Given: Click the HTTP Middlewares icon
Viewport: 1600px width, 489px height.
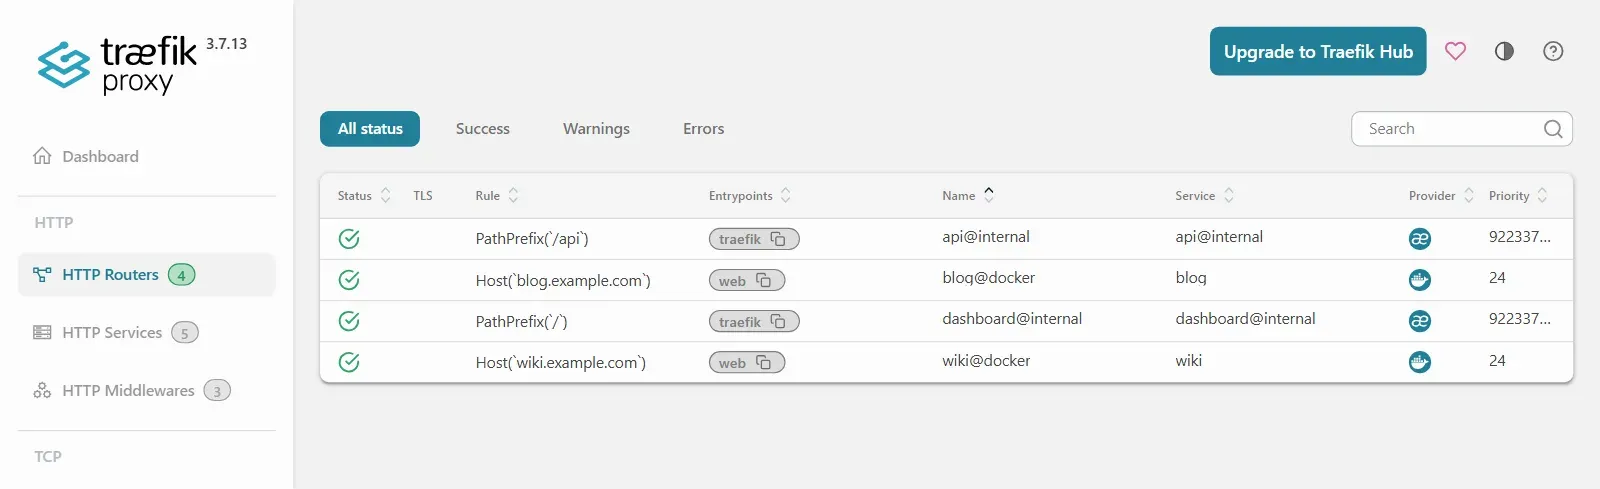Looking at the screenshot, I should coord(42,391).
